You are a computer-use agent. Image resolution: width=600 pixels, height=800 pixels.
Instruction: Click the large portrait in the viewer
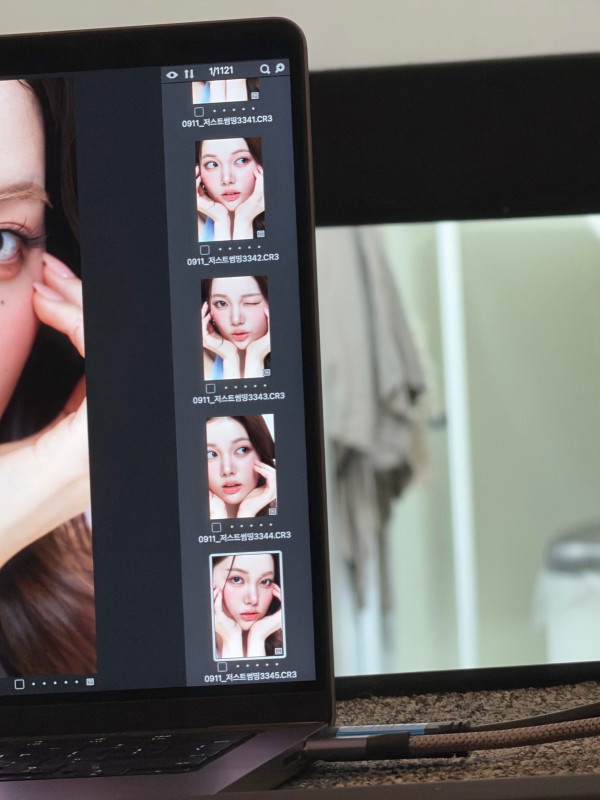coord(46,378)
